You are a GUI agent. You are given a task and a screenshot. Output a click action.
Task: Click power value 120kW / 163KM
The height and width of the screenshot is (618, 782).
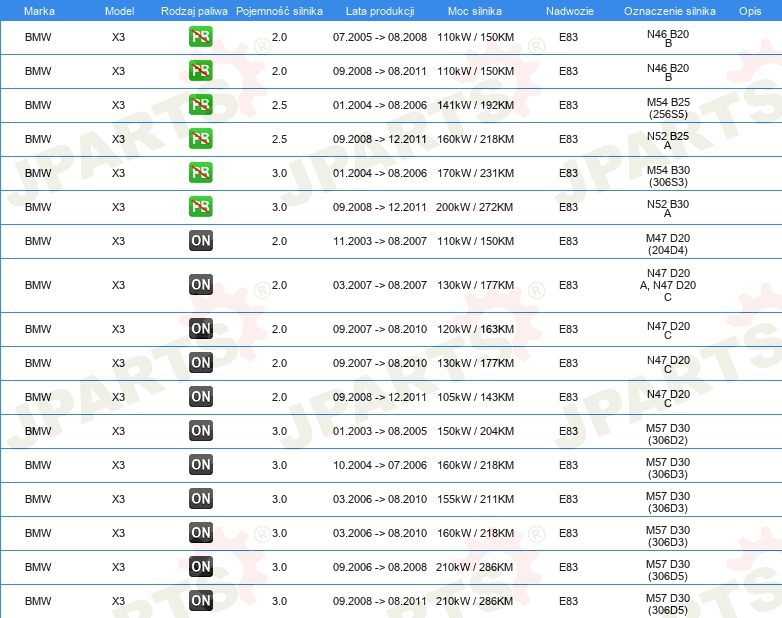(475, 329)
